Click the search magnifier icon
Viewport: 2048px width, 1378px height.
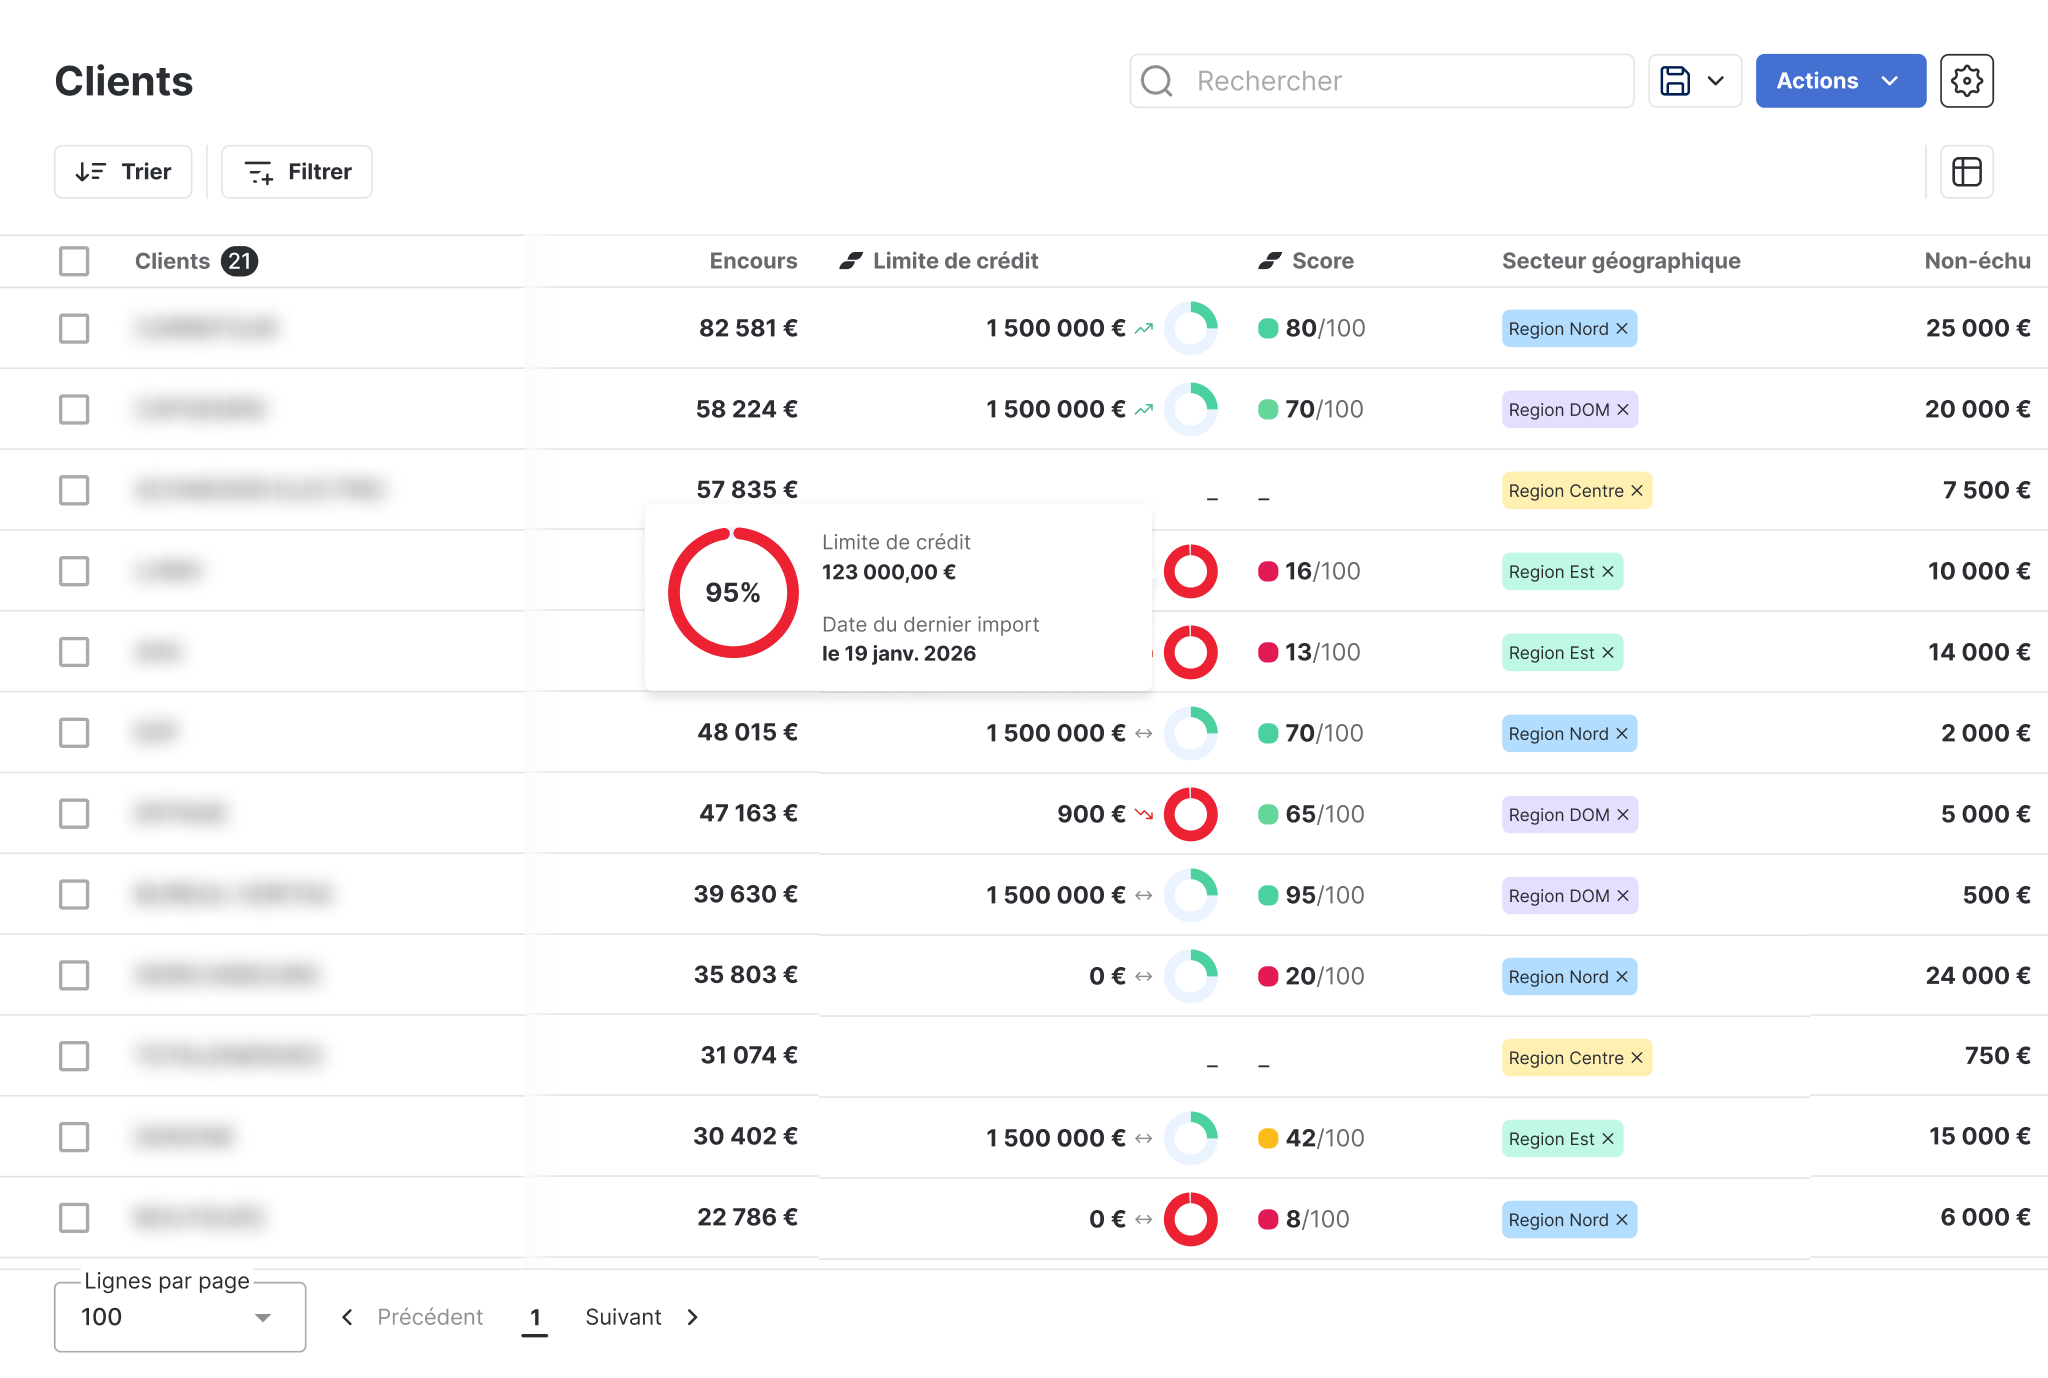pyautogui.click(x=1156, y=80)
